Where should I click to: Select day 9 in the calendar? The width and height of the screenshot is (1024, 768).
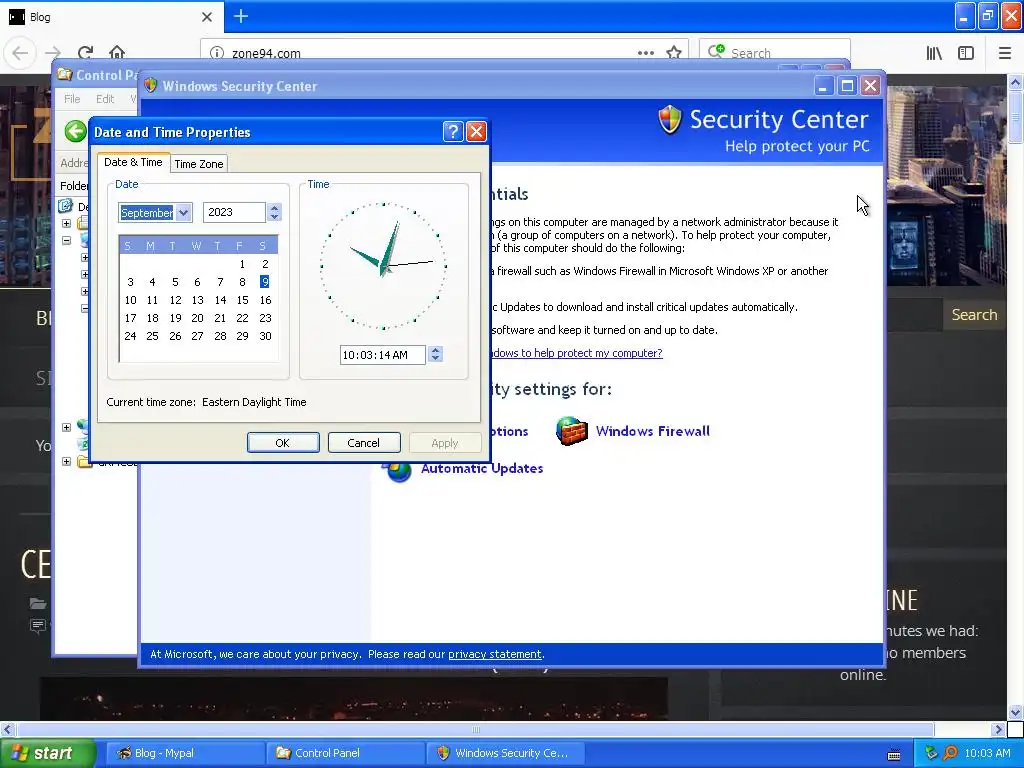[264, 281]
